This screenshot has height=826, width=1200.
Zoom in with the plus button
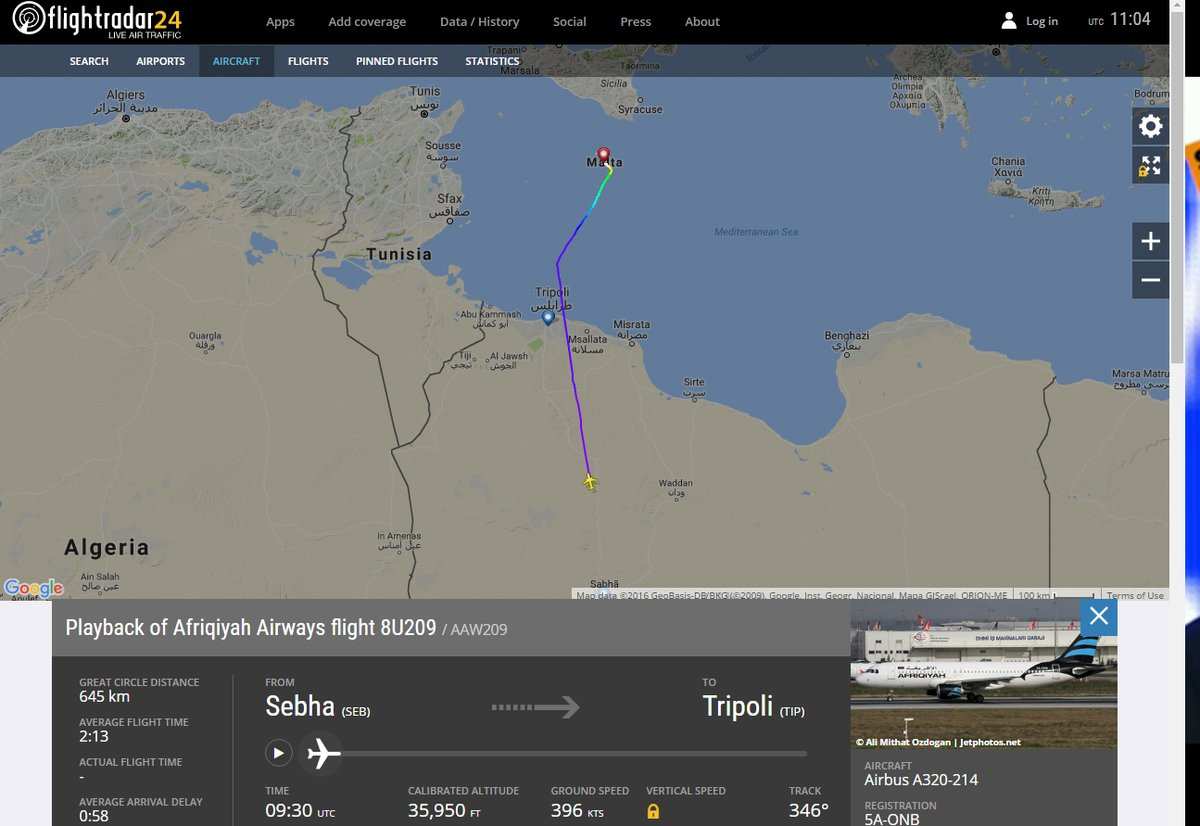(1151, 241)
